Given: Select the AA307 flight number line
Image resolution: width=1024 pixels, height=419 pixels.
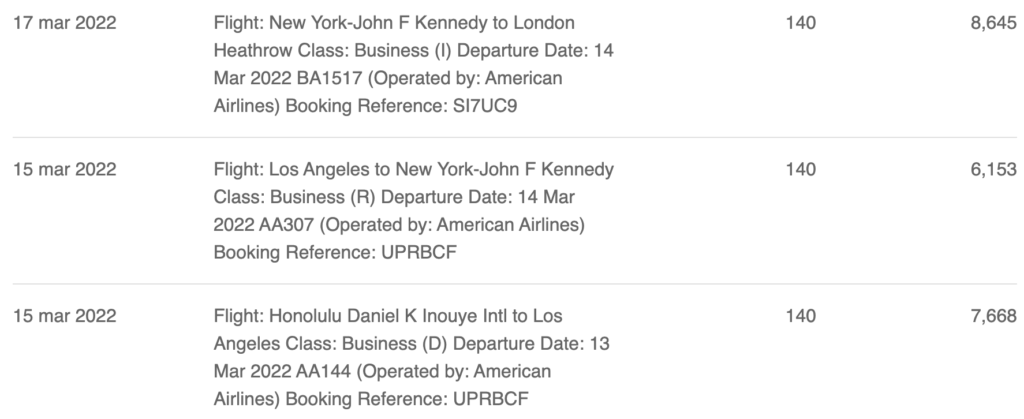Looking at the screenshot, I should click(399, 225).
